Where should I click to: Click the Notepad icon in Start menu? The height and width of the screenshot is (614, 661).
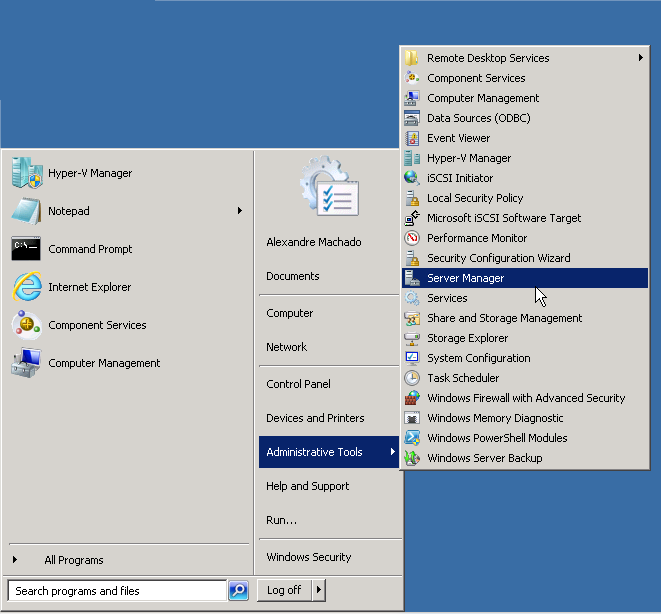27,211
